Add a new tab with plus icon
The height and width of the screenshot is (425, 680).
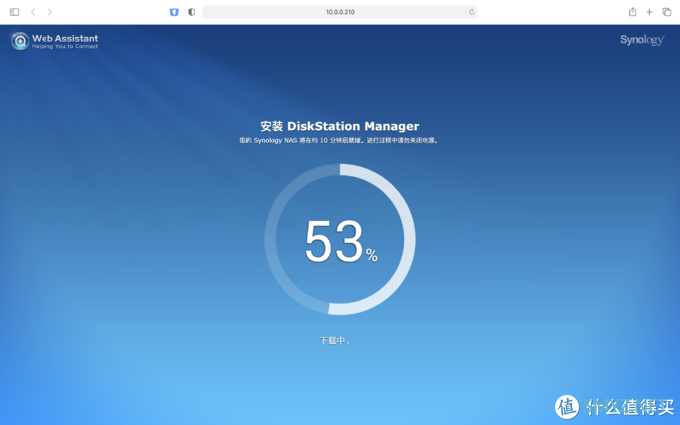(x=649, y=12)
